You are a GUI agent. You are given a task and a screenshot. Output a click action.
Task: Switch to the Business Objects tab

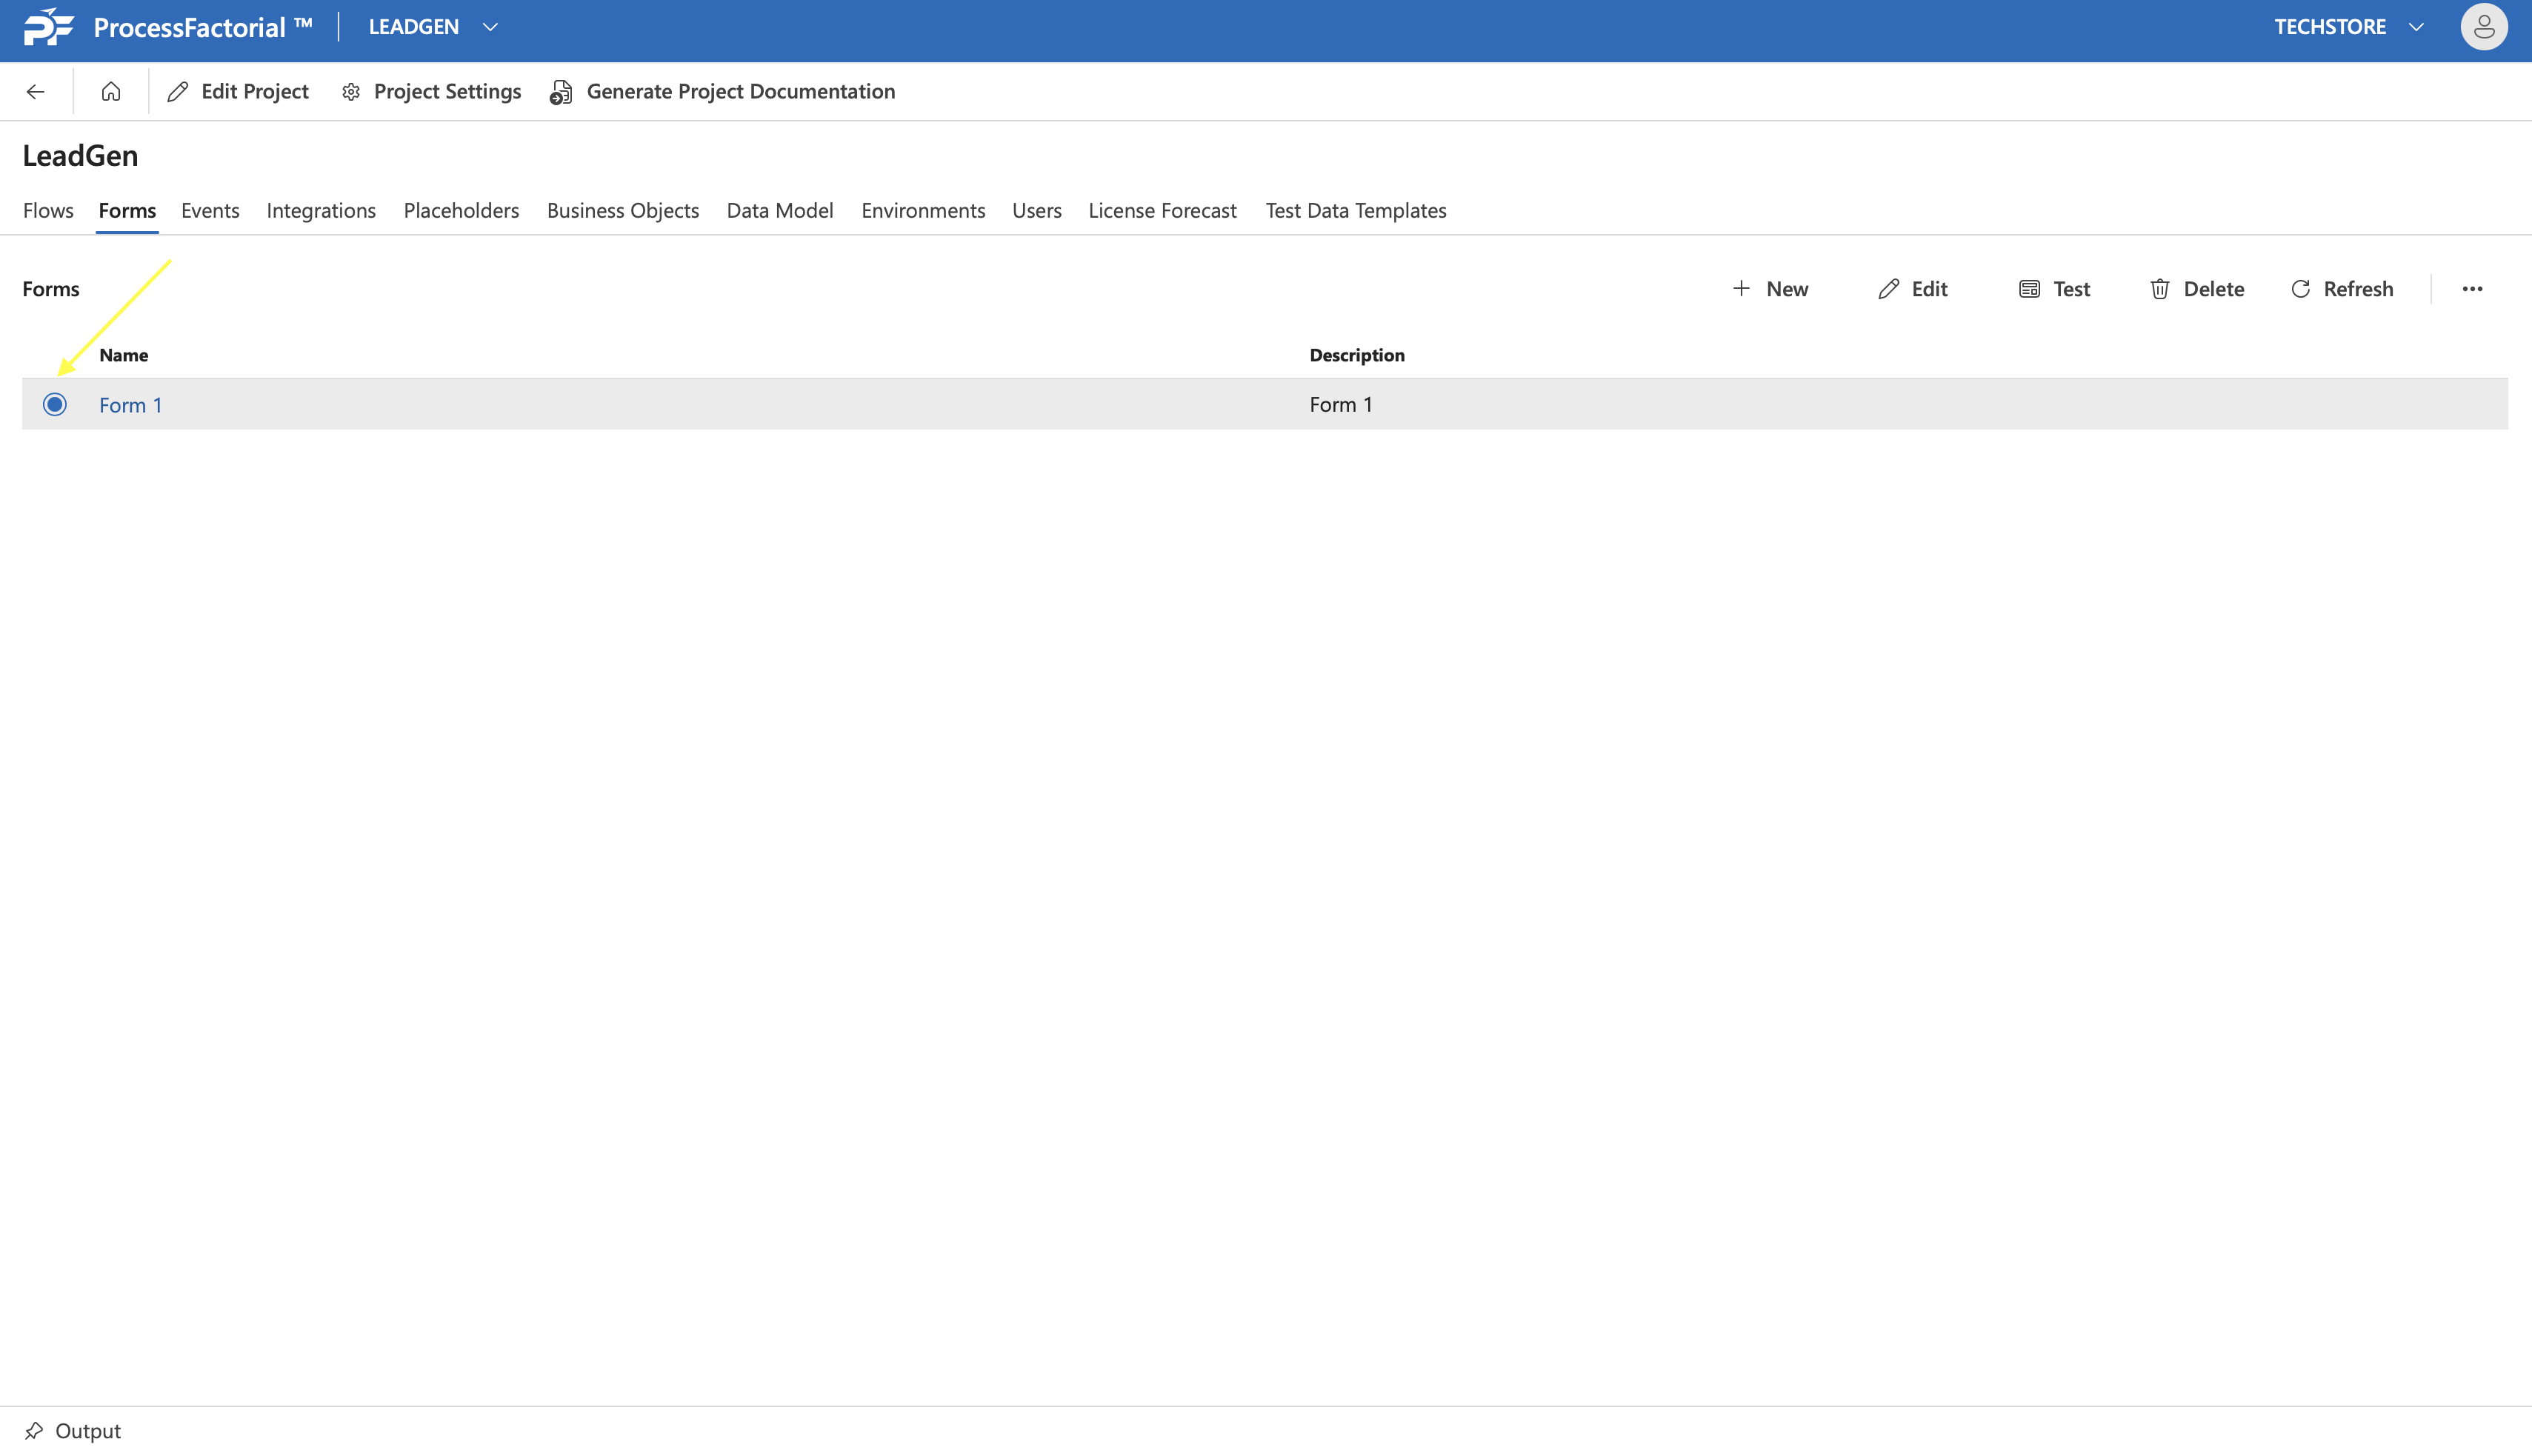[622, 210]
